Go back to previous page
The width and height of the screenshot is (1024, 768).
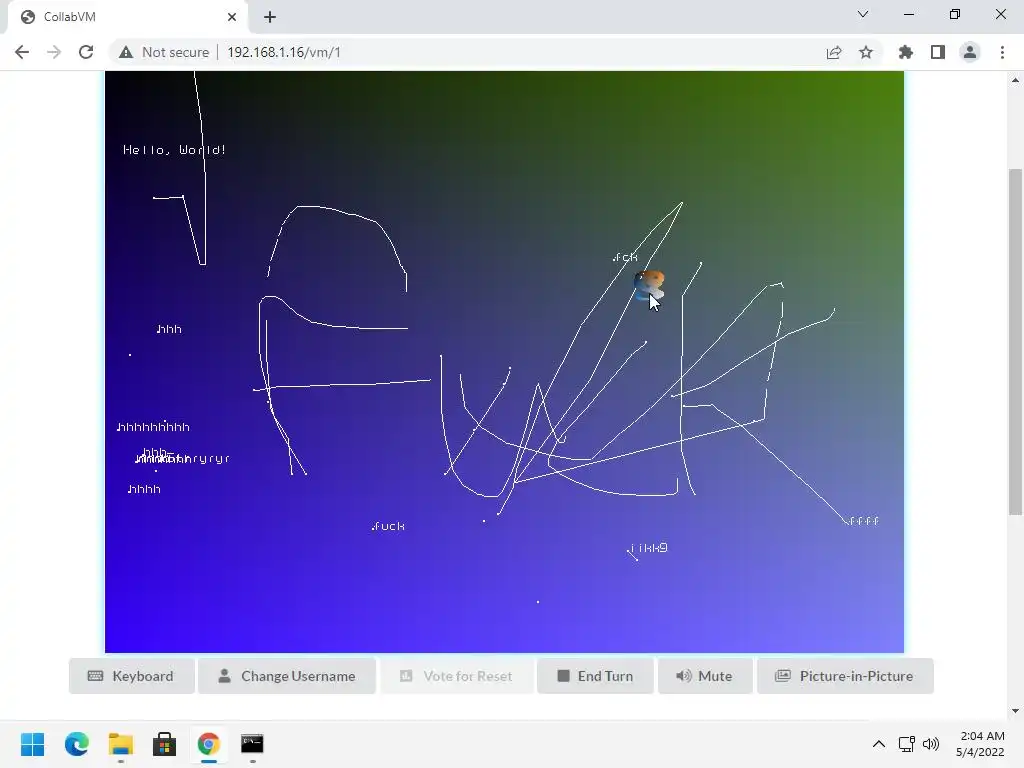[x=22, y=52]
